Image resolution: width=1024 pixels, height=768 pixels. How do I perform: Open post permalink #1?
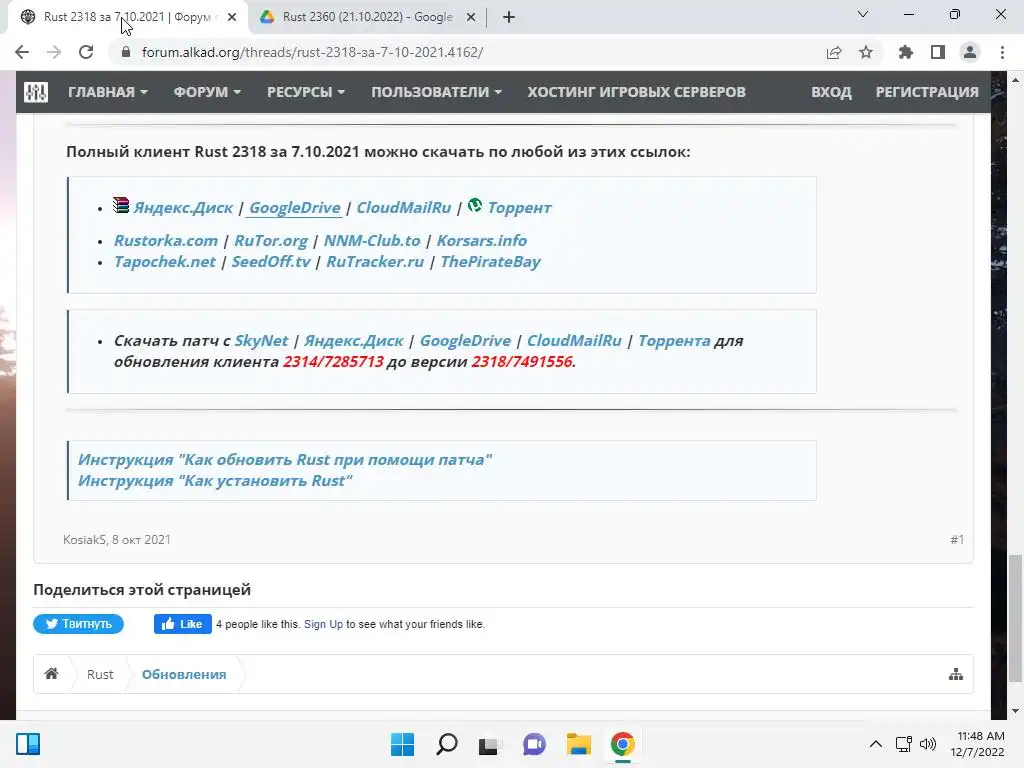point(957,539)
